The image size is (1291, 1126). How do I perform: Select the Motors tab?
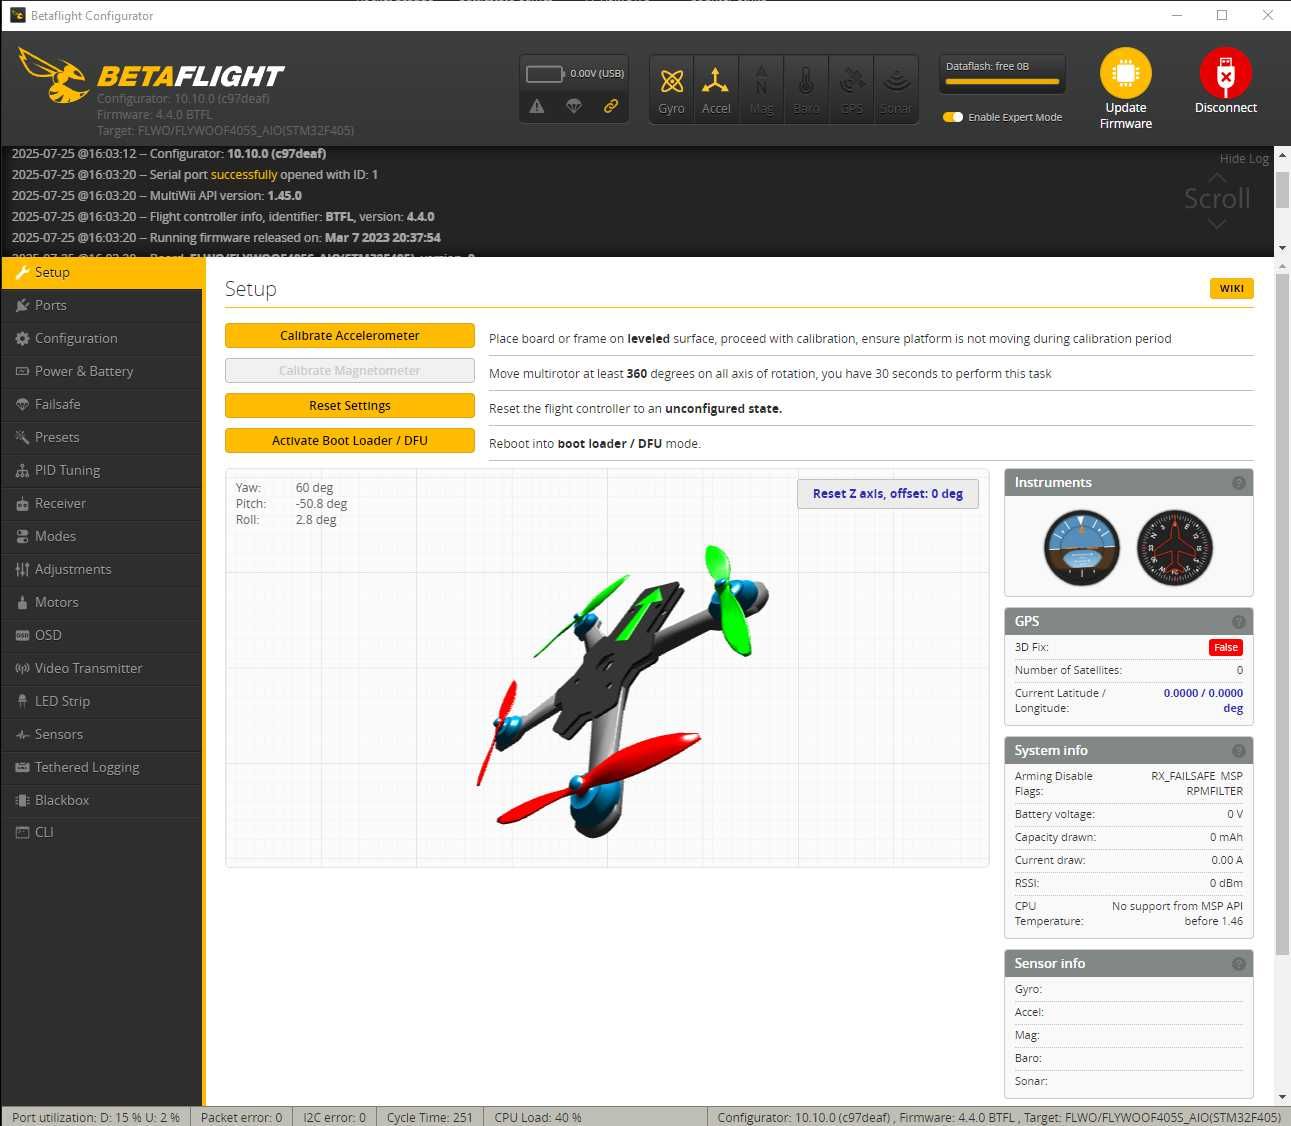pos(102,602)
